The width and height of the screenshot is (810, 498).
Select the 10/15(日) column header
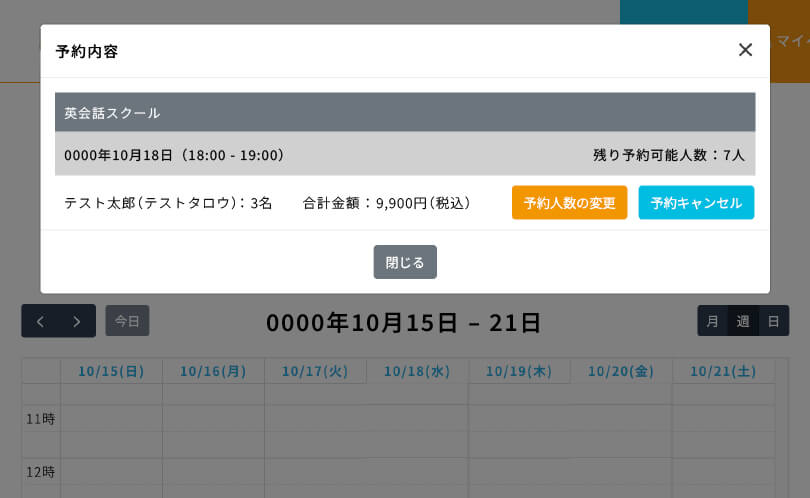111,371
